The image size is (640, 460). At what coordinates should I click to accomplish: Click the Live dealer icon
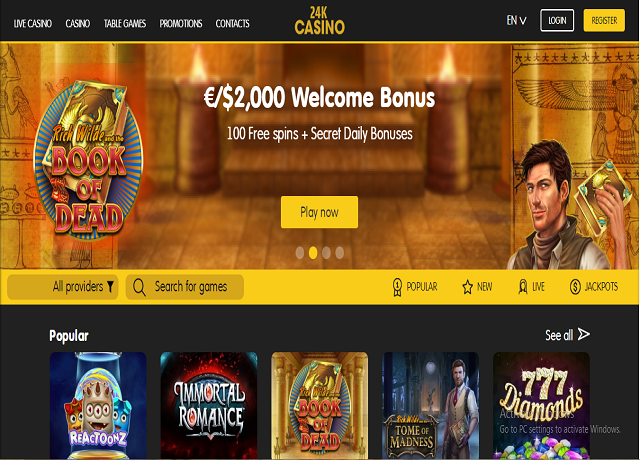click(522, 287)
